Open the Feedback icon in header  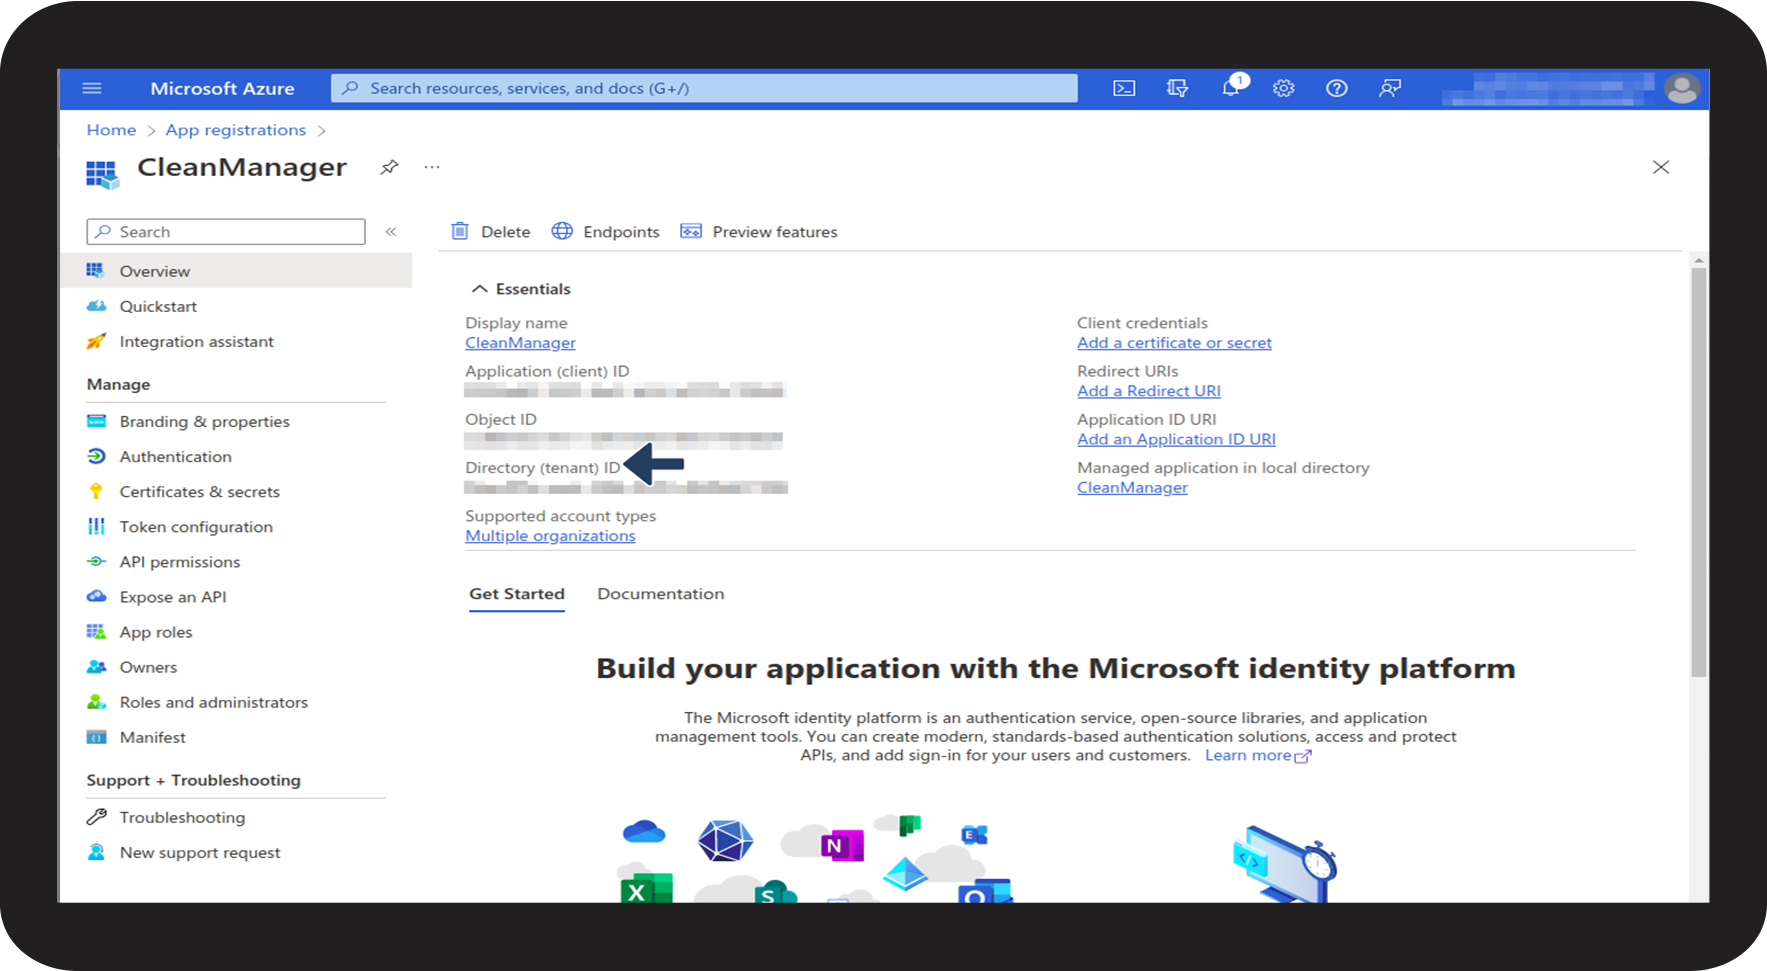click(x=1389, y=88)
